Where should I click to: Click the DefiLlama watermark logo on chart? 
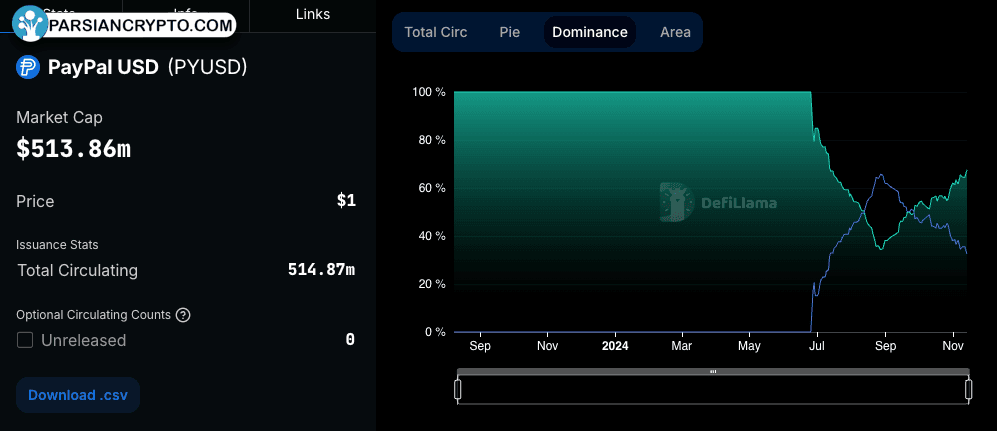[719, 203]
